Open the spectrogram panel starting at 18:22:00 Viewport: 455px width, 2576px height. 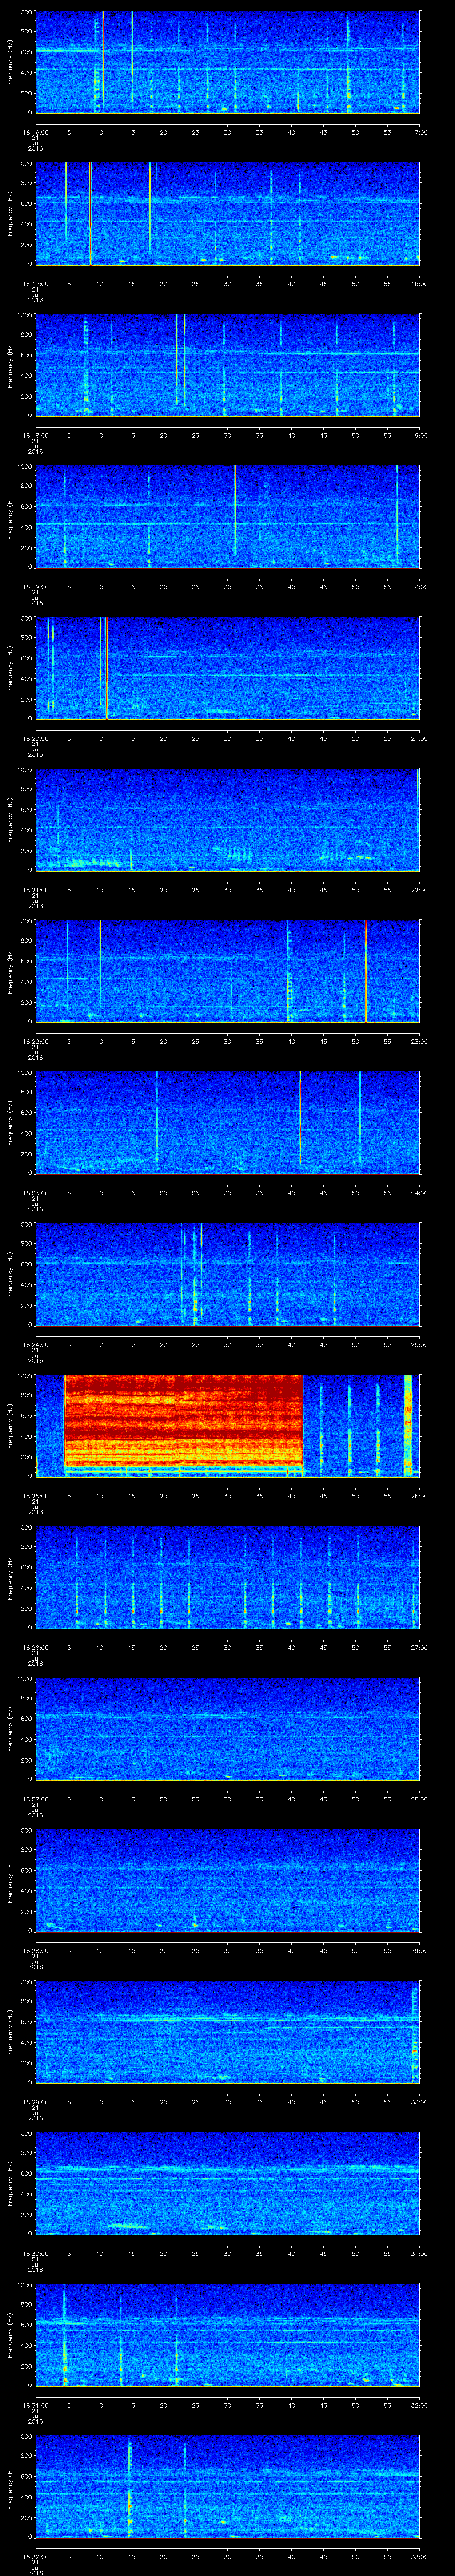(x=227, y=971)
